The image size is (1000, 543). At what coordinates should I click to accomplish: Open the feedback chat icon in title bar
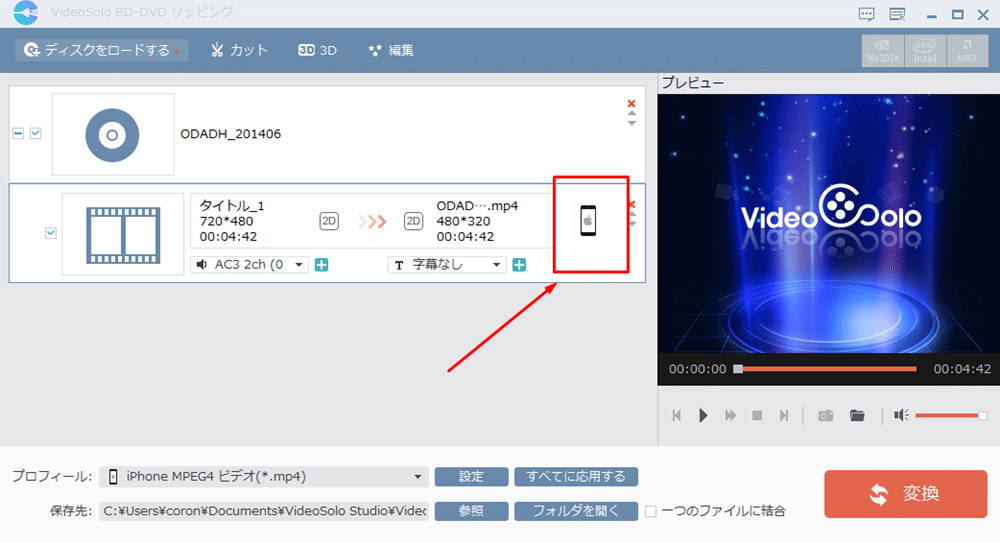pos(866,14)
